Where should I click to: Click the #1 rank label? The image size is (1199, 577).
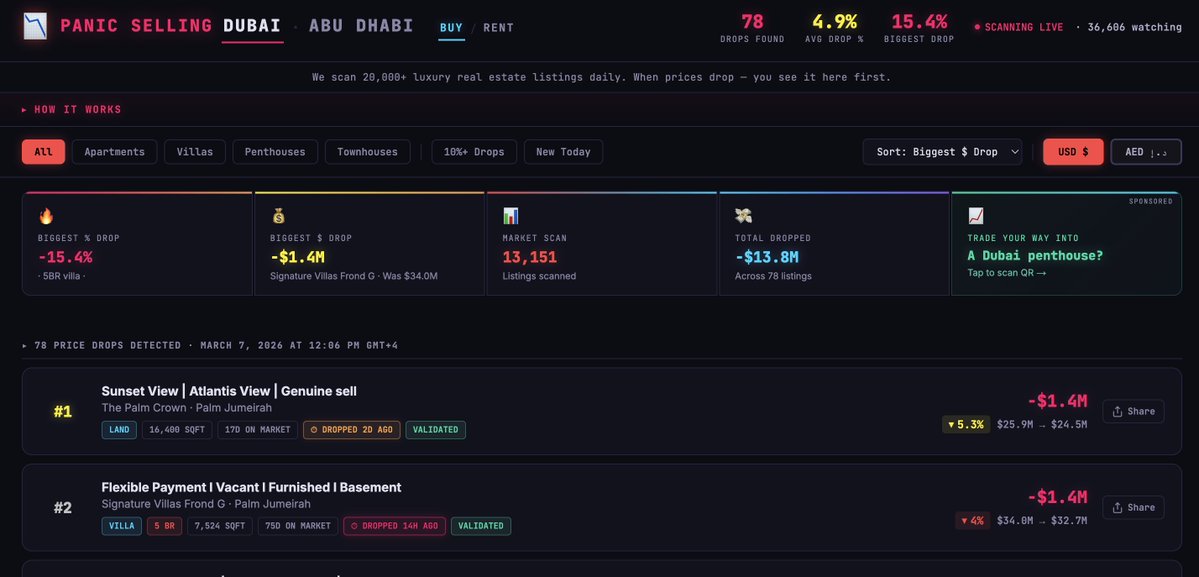63,411
